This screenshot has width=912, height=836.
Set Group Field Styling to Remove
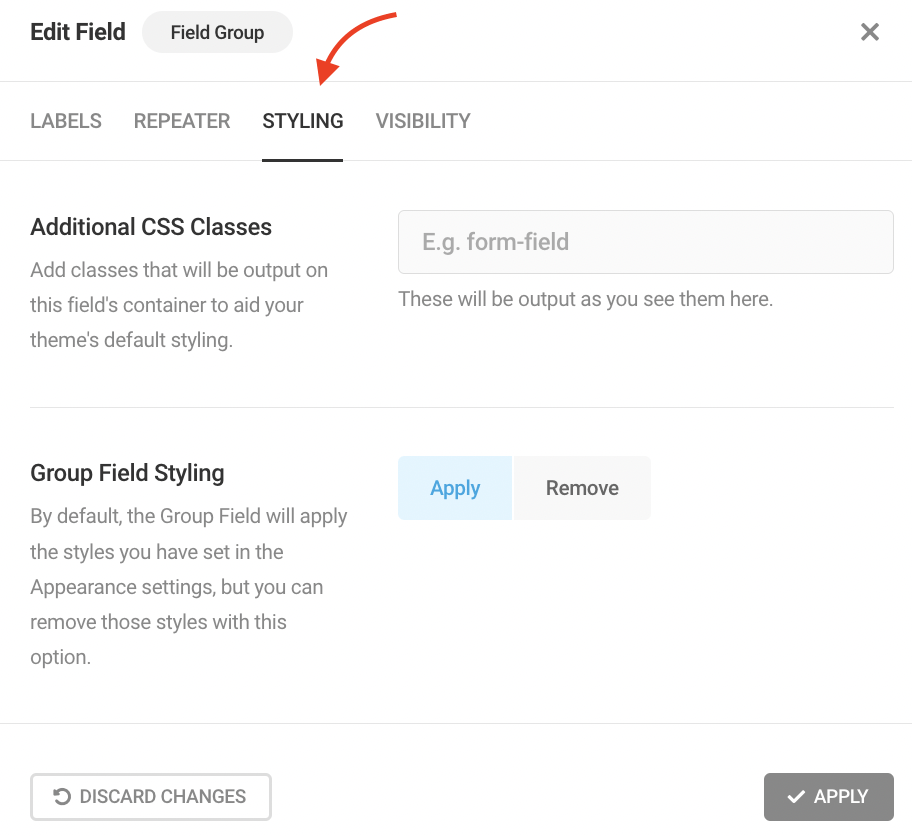[582, 488]
